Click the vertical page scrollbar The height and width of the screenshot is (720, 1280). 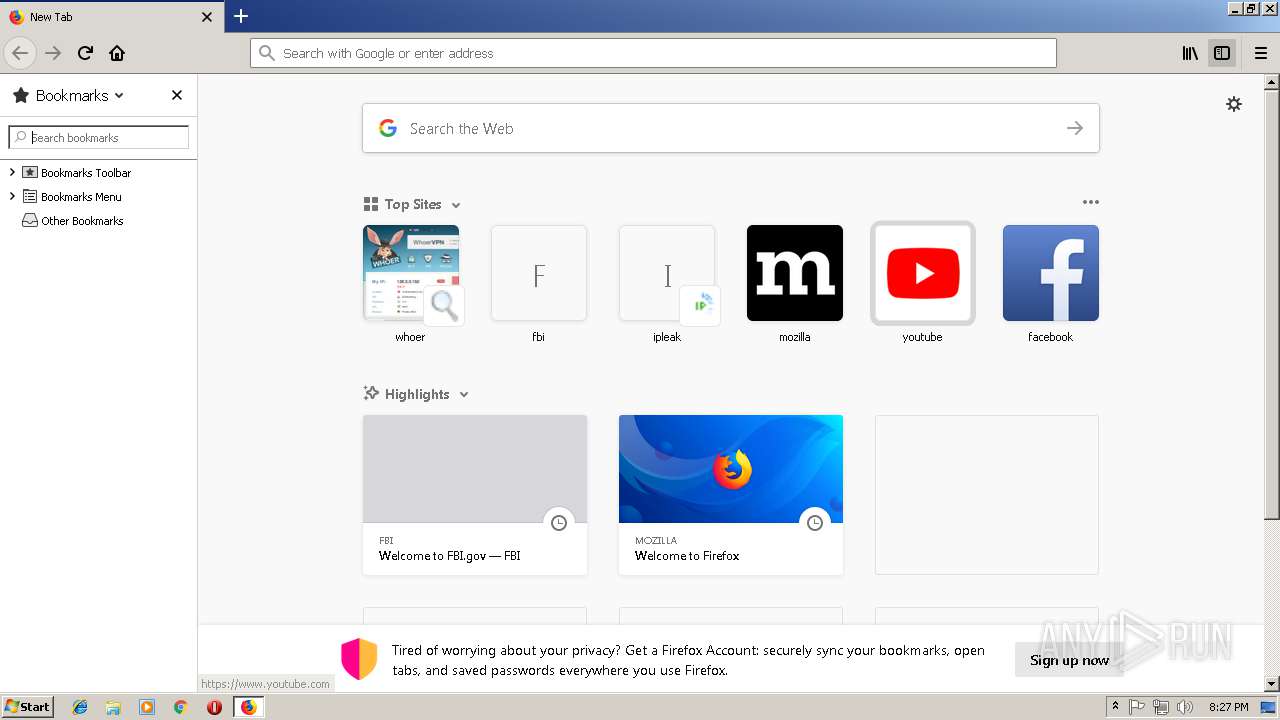(1271, 305)
